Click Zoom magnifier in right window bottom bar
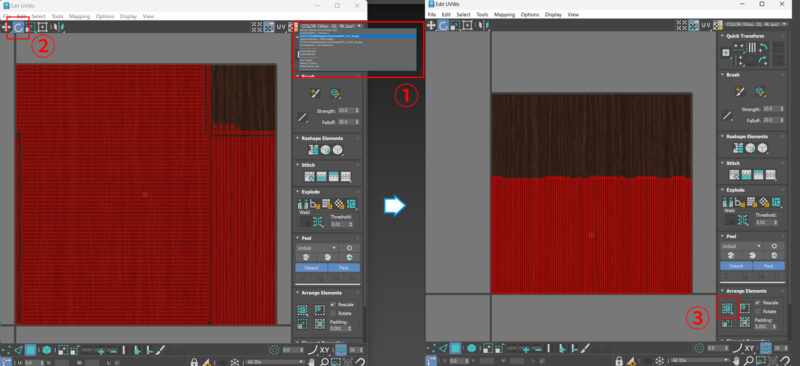Screen dimensions: 800x366 tap(749, 362)
